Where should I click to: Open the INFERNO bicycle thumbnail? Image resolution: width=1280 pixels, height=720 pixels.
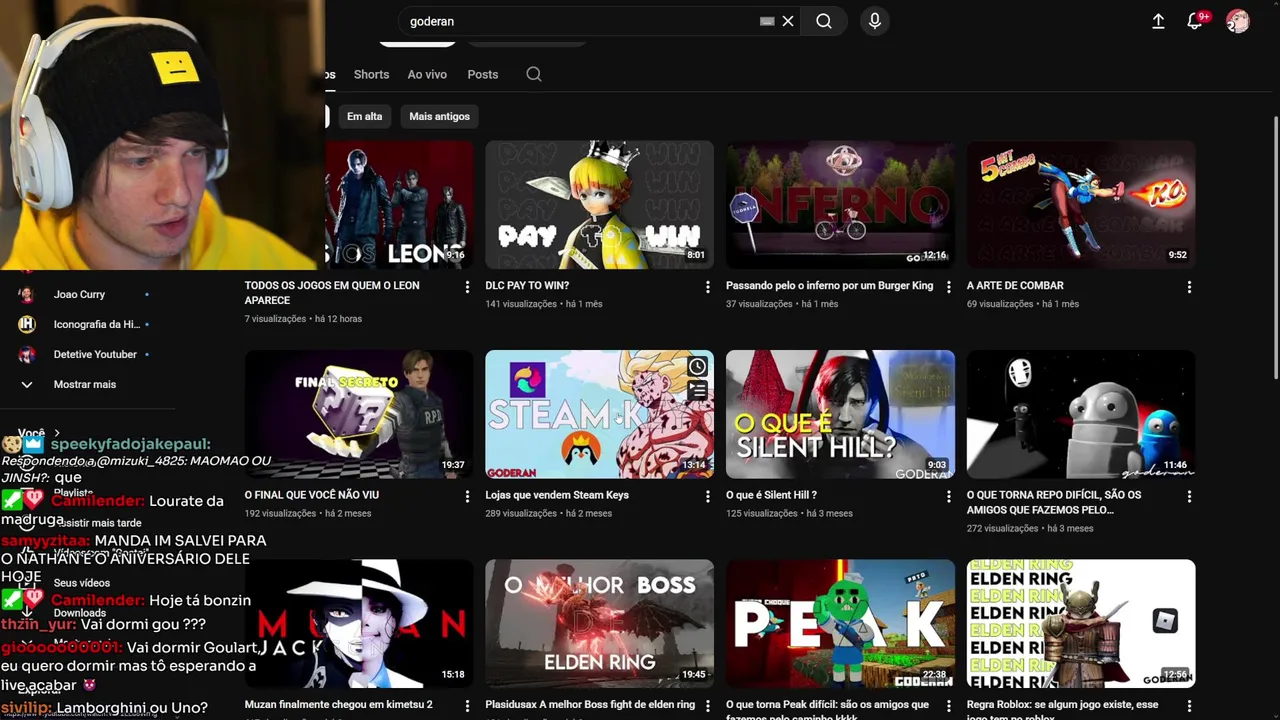click(840, 204)
